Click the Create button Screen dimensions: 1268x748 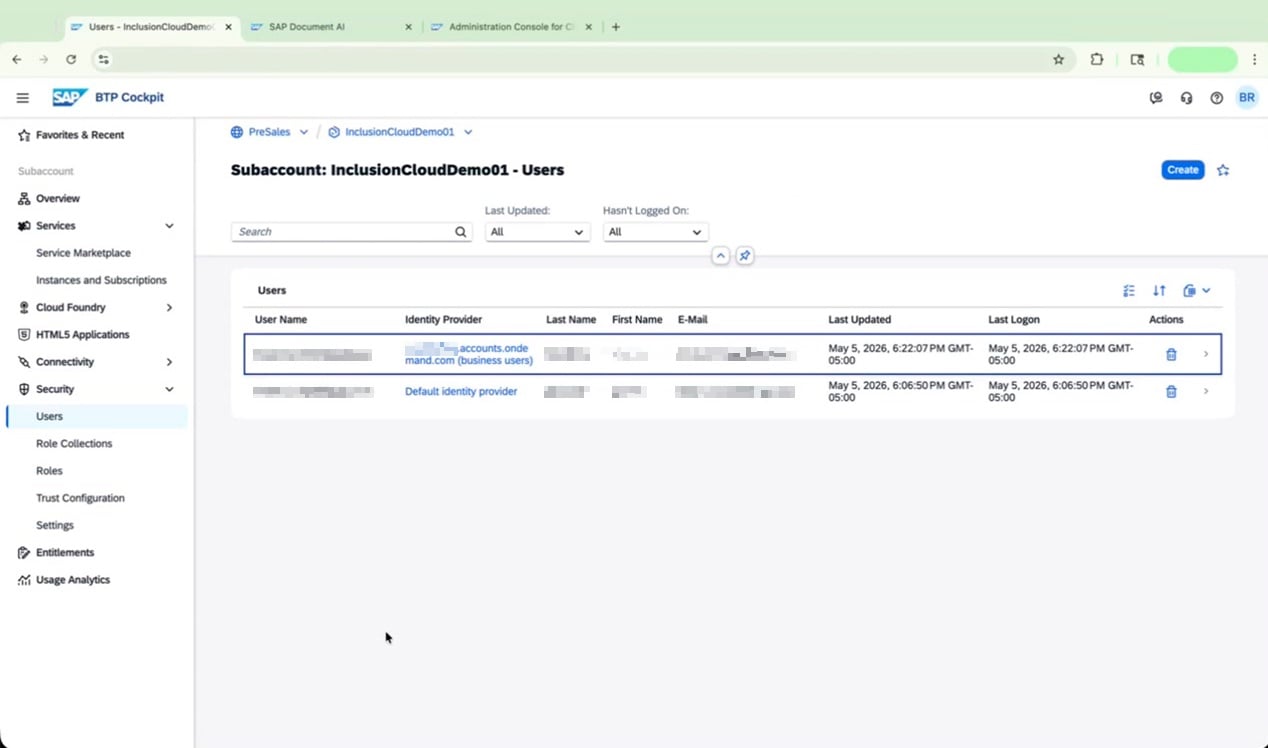coord(1182,170)
